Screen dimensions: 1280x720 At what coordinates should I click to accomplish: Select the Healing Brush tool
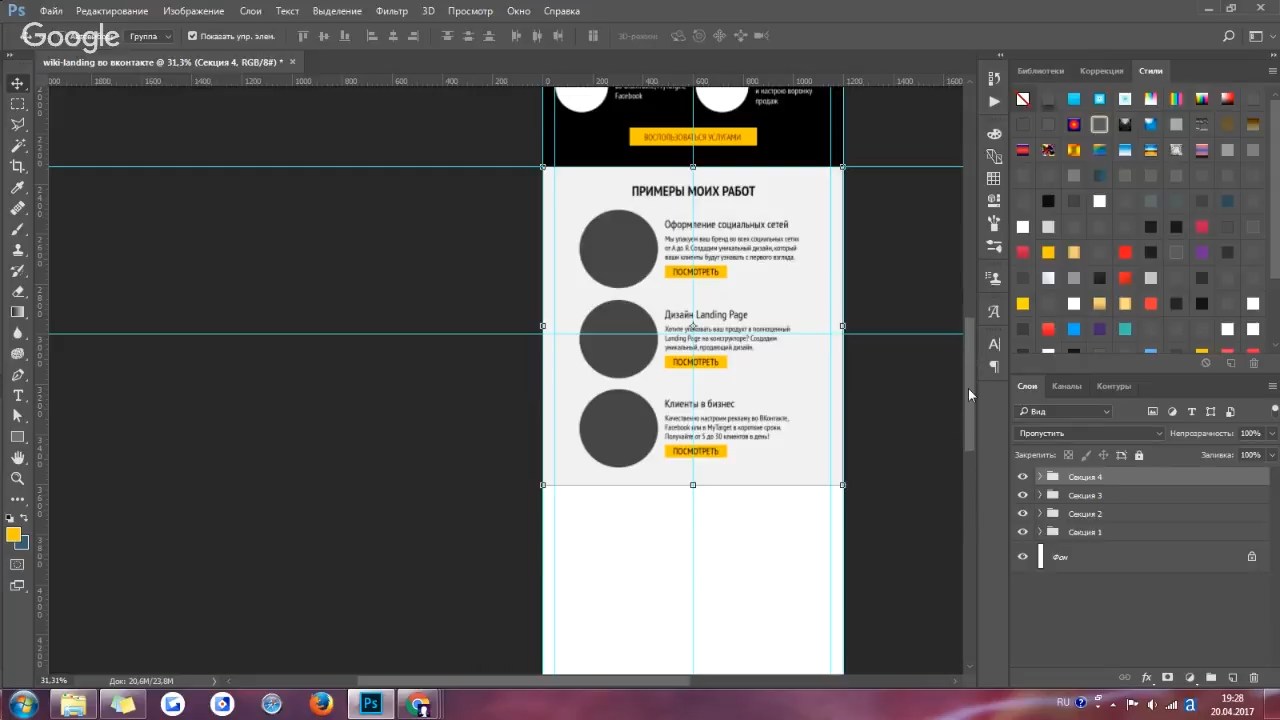tap(17, 208)
